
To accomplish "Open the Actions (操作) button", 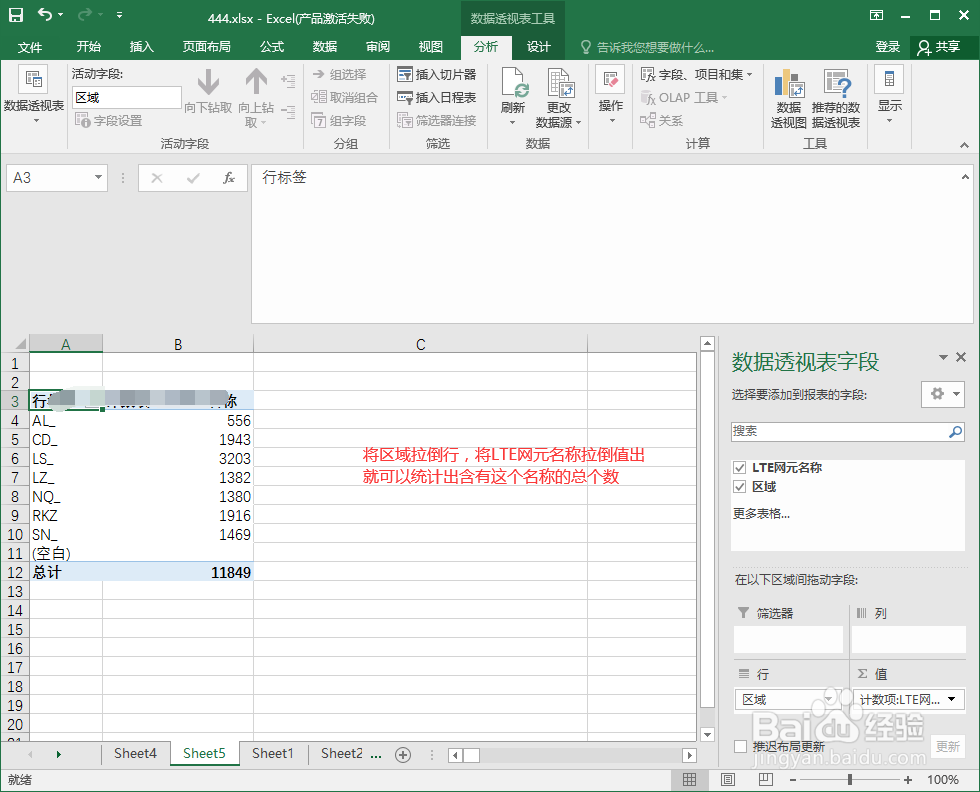I will (x=611, y=94).
